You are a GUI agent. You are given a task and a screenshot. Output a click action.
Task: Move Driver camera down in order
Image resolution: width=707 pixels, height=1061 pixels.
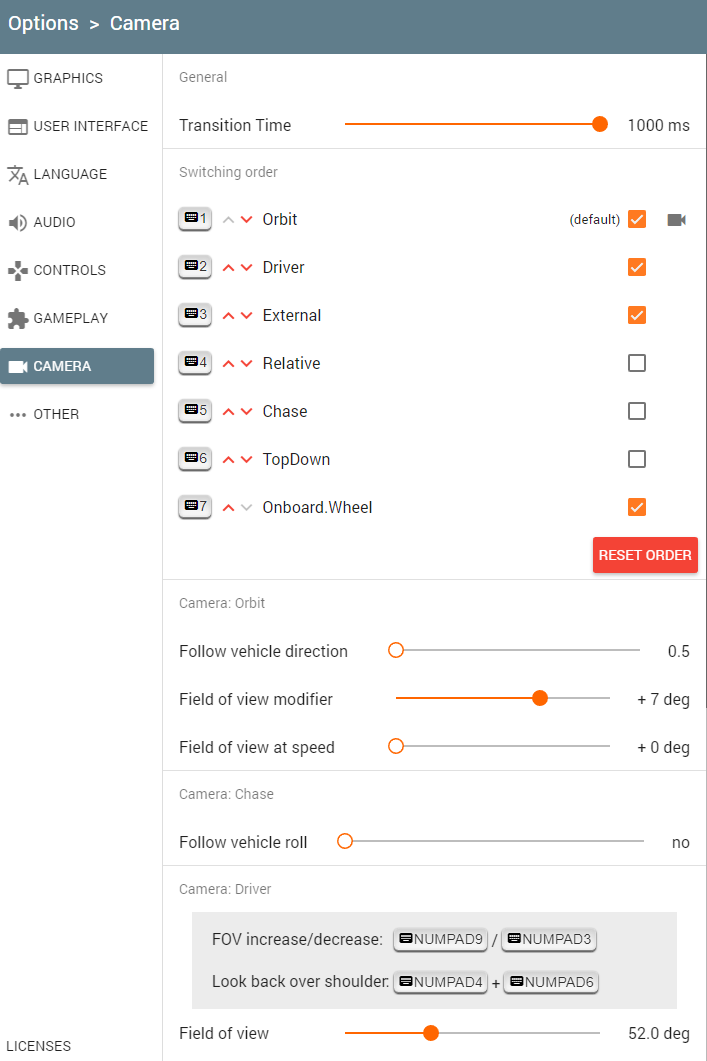point(246,268)
